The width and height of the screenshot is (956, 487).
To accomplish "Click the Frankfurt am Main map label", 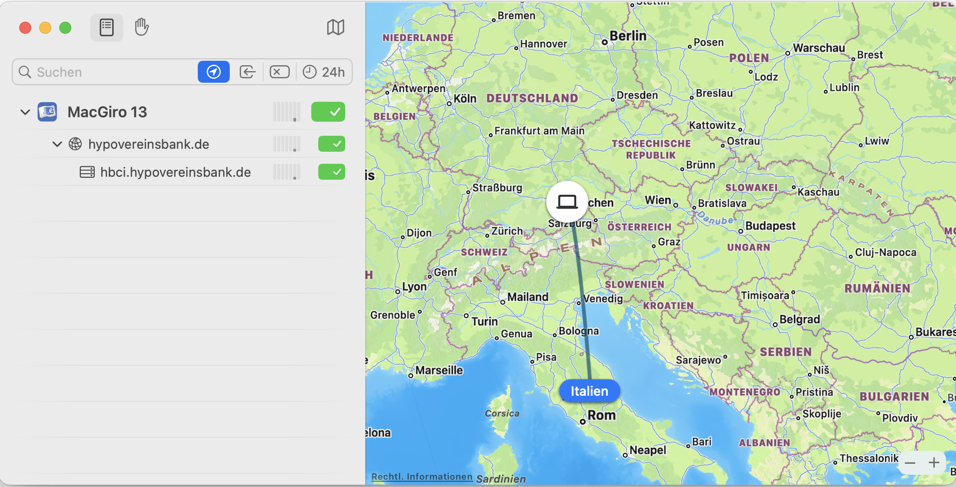I will click(x=540, y=130).
